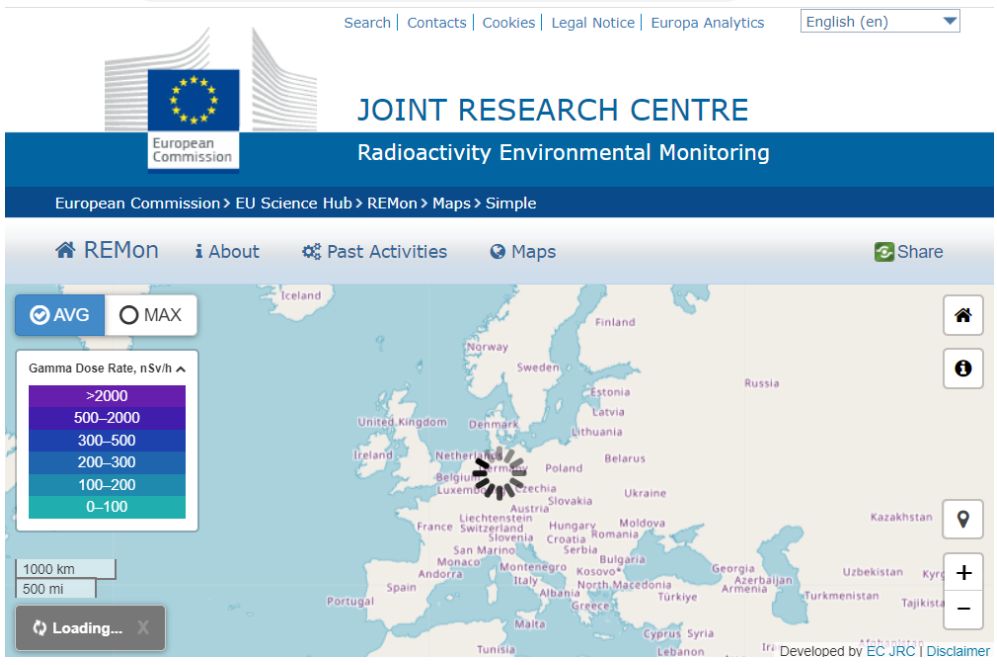Open the Europa Analytics link
Image resolution: width=997 pixels, height=665 pixels.
[x=708, y=23]
